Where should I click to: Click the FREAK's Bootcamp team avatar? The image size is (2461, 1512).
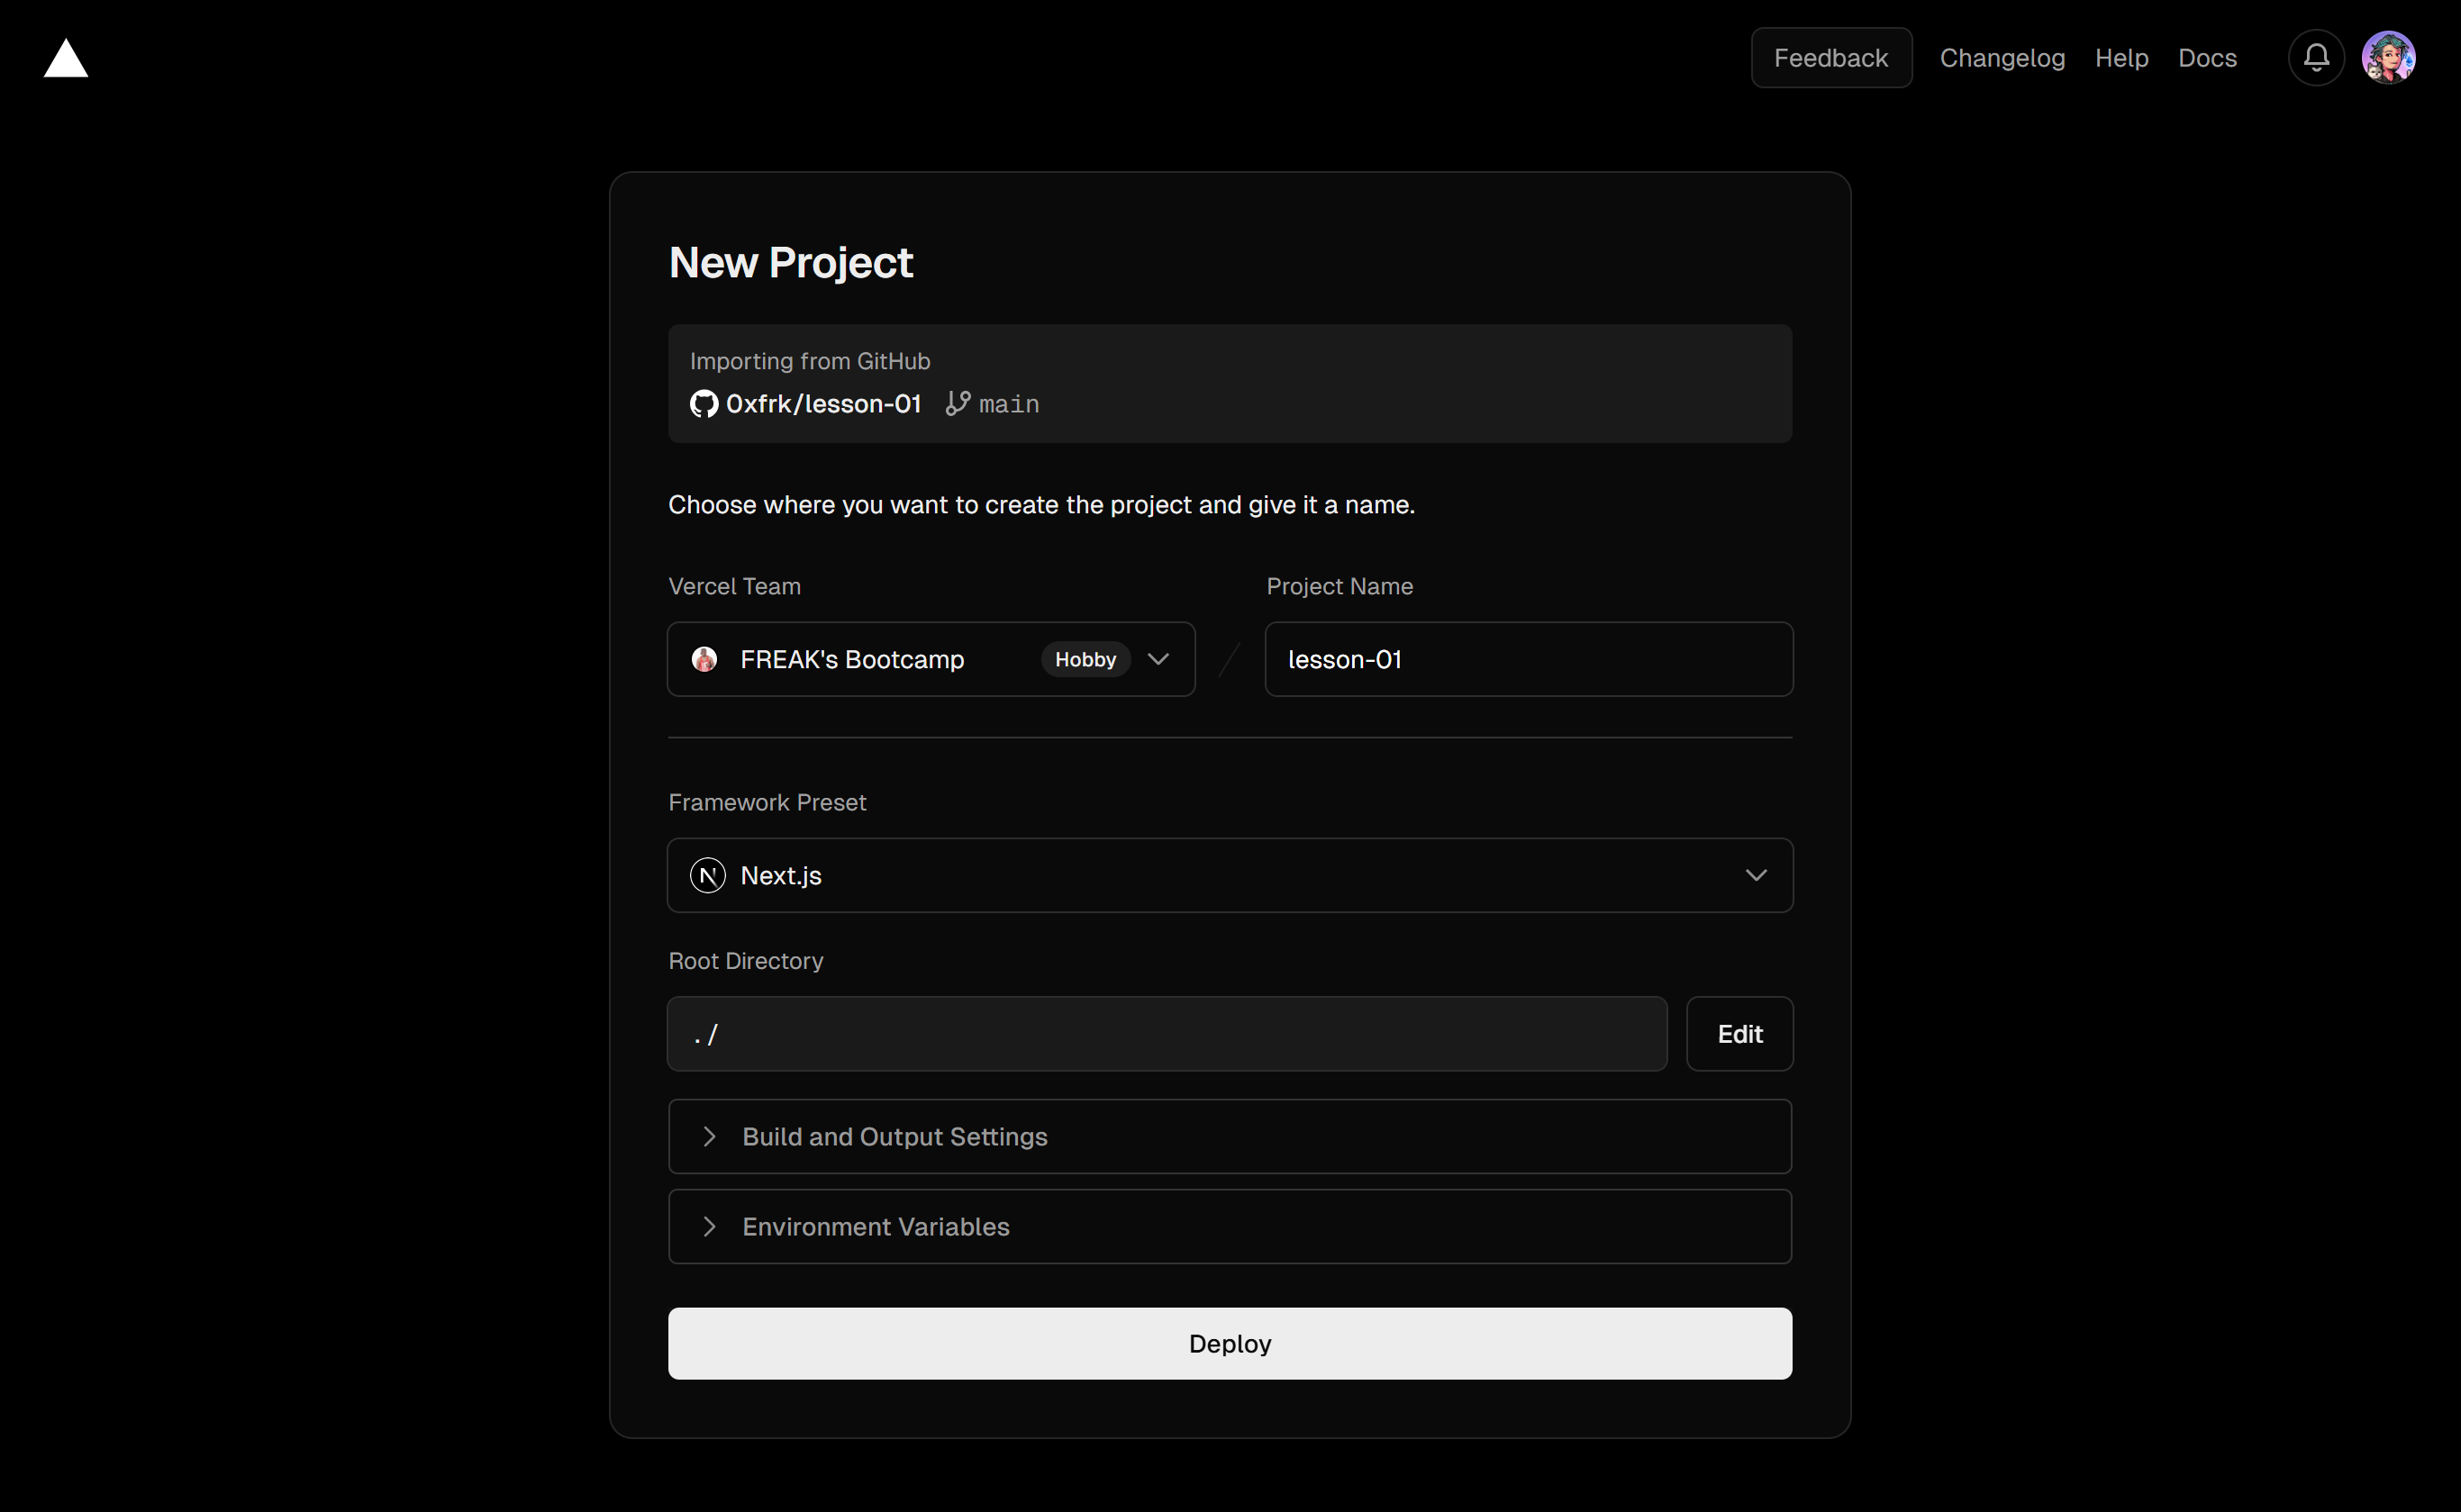(x=704, y=659)
